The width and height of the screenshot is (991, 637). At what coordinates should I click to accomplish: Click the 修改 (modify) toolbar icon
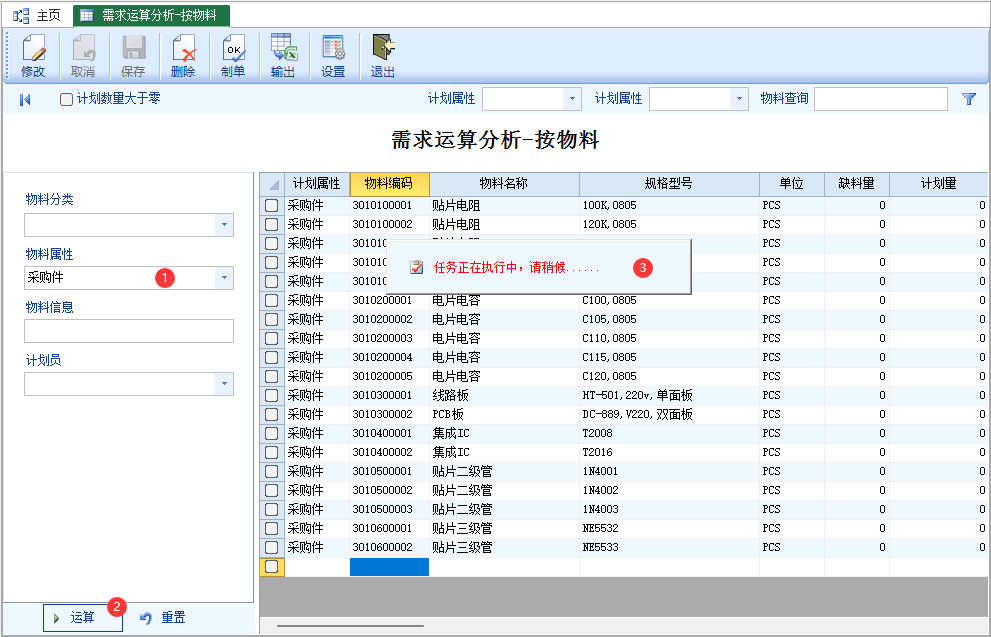[x=33, y=56]
